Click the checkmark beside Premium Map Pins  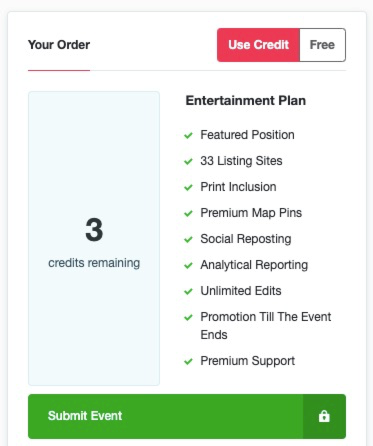click(188, 213)
